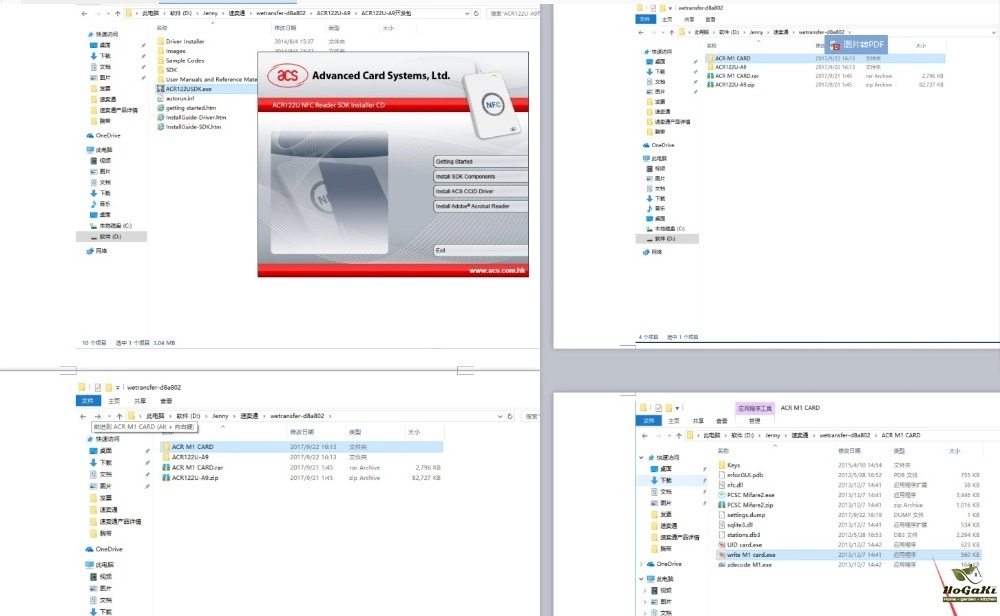Open the PCSC Mifare2.zip archive
Screen dimensions: 1000x616
point(750,505)
